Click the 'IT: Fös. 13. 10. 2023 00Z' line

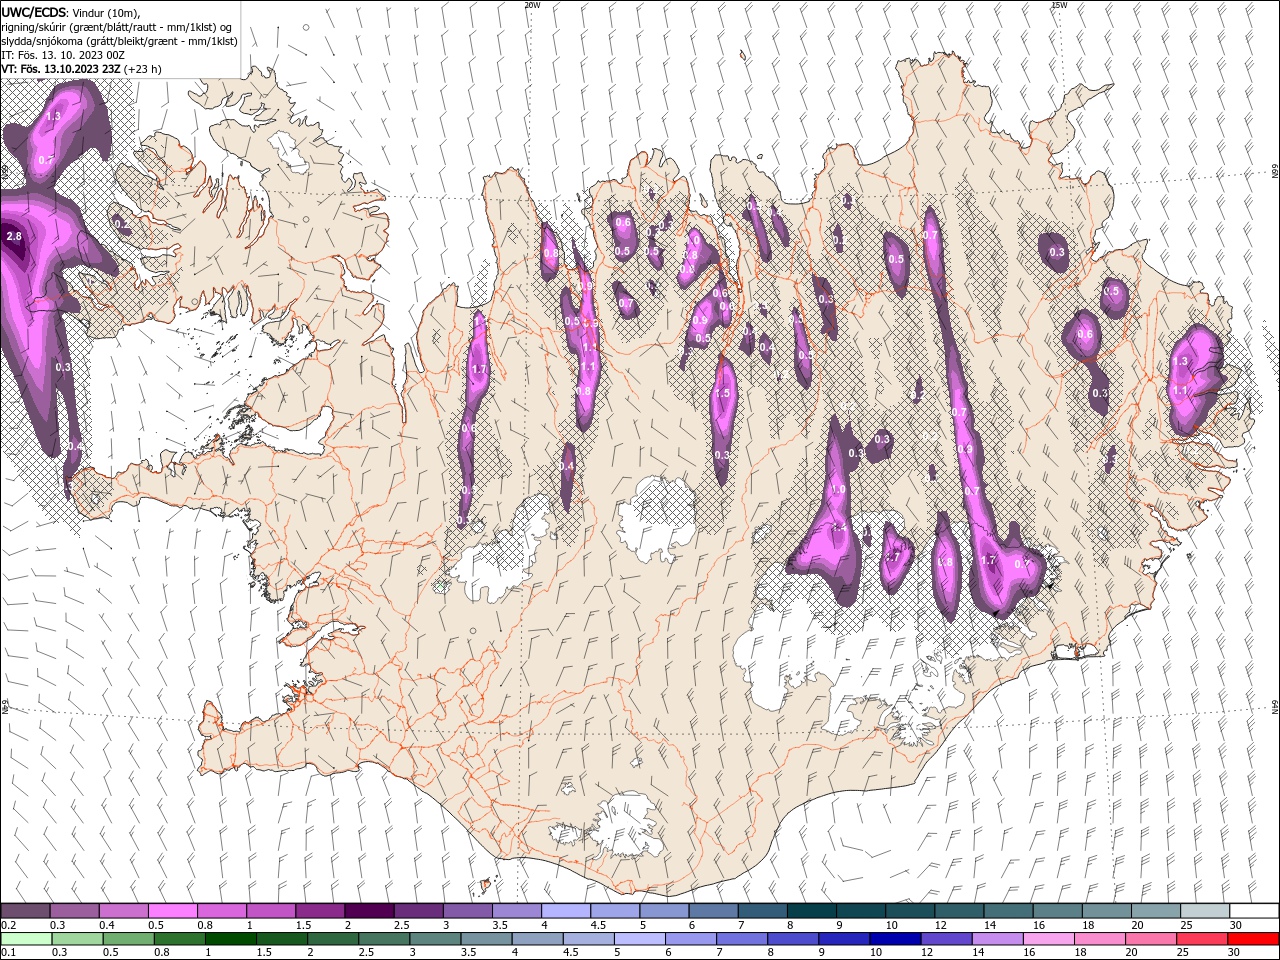[63, 55]
